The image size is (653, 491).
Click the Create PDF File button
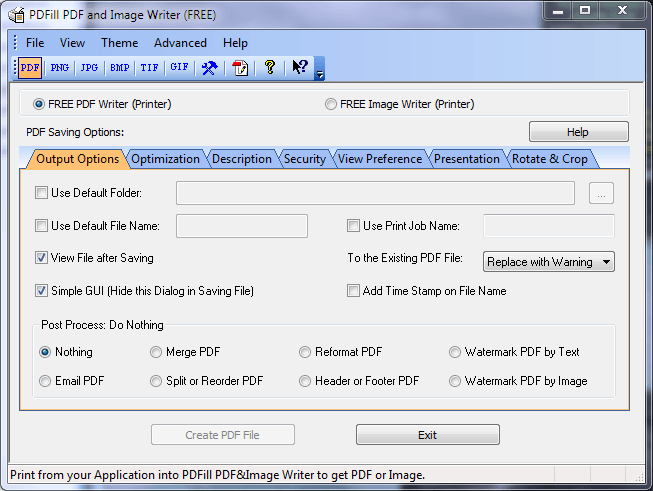click(x=223, y=435)
